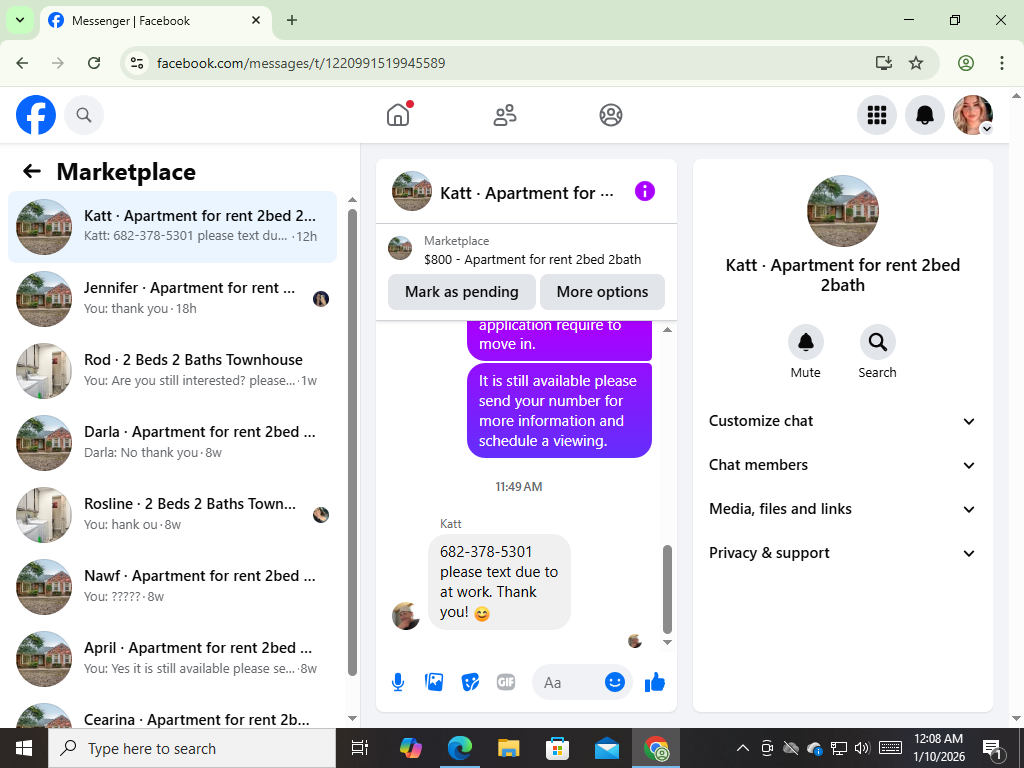Record a voice clip microphone icon
The width and height of the screenshot is (1024, 768).
pyautogui.click(x=398, y=682)
